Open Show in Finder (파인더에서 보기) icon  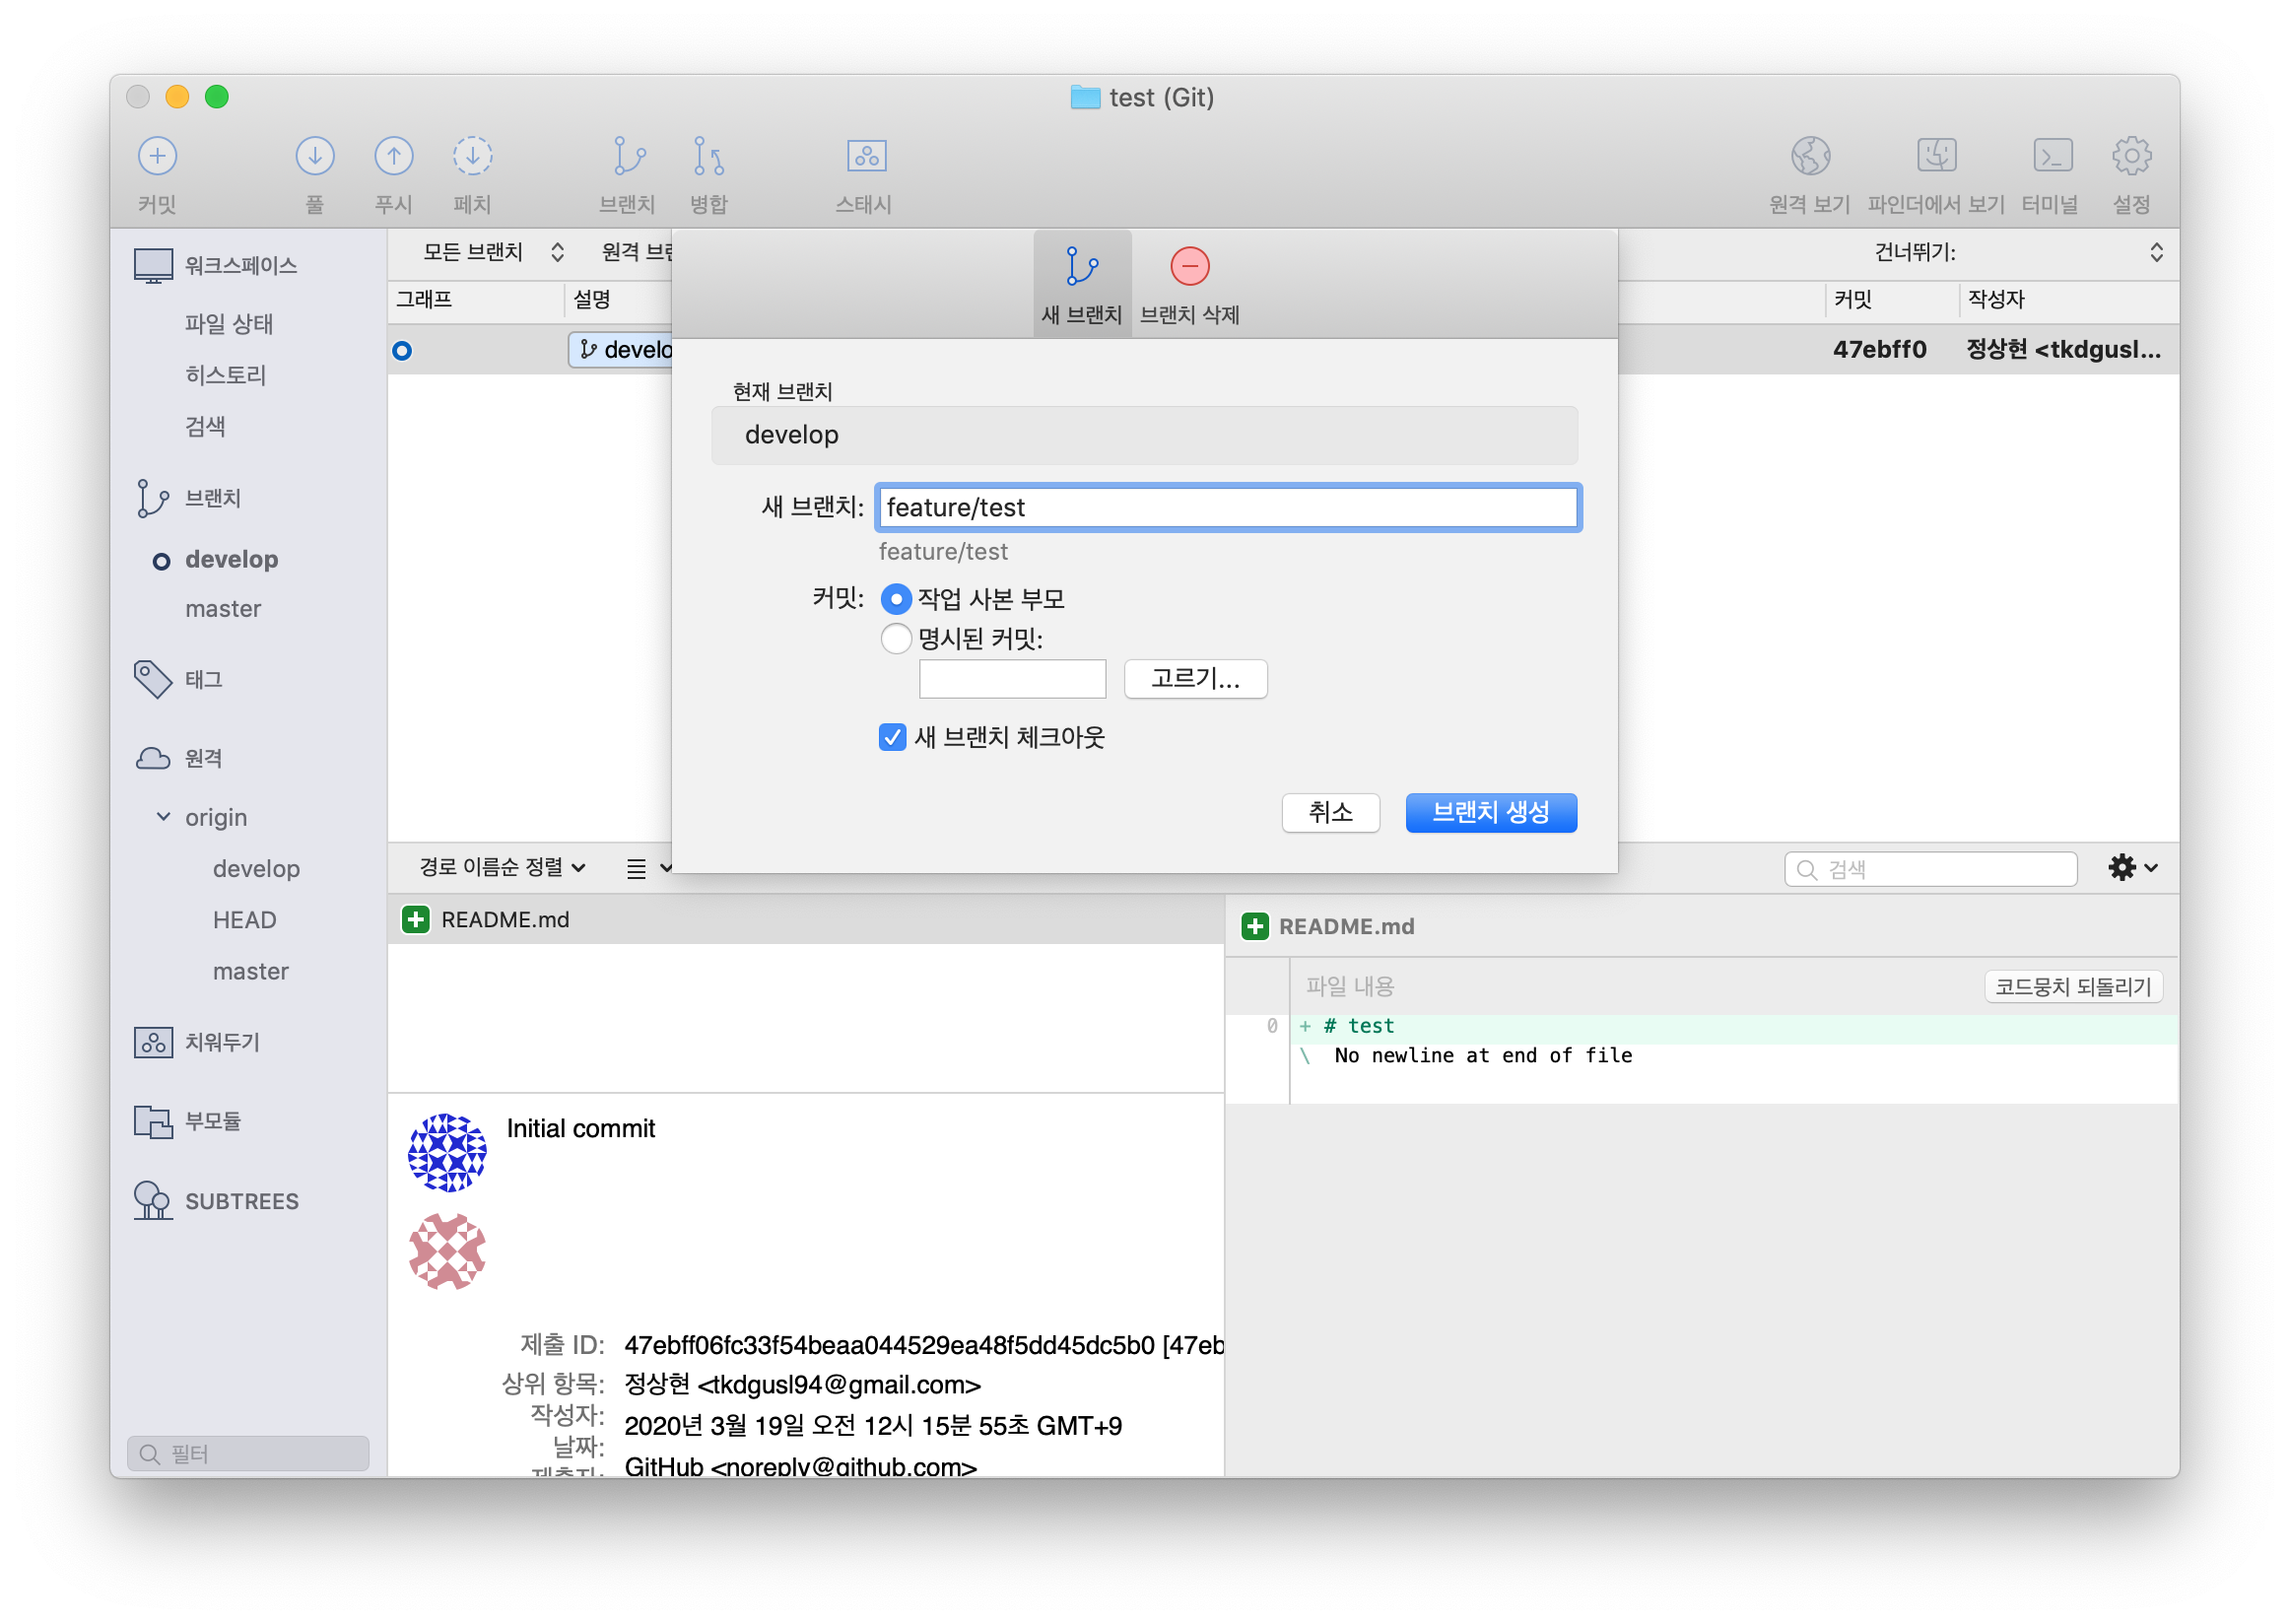click(1936, 156)
